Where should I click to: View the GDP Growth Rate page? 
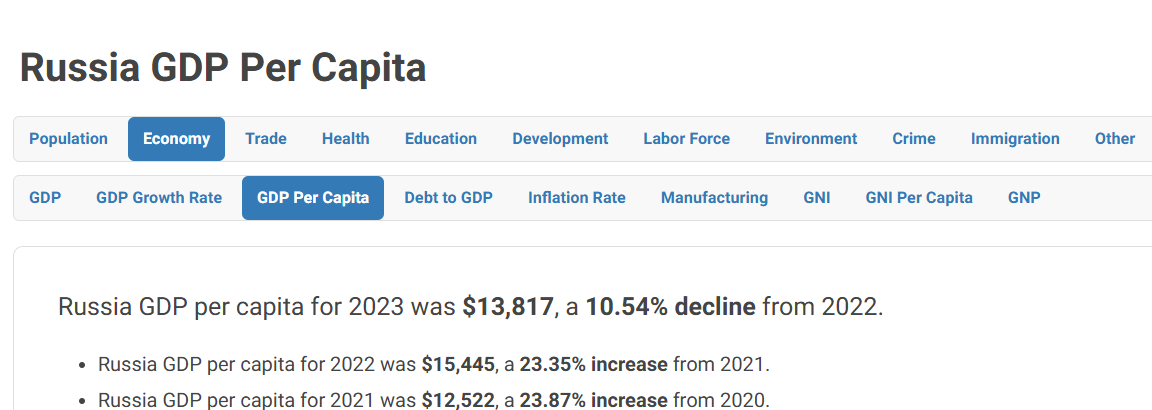pos(159,198)
